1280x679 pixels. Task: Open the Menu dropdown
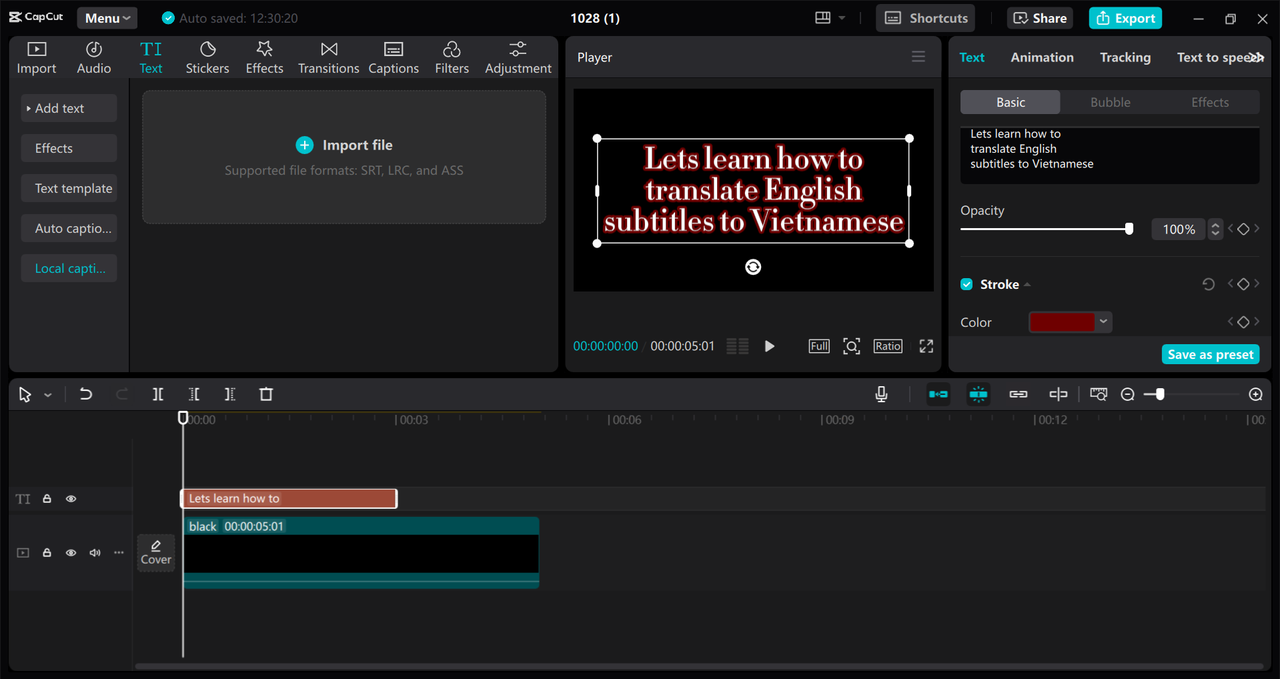pos(107,18)
